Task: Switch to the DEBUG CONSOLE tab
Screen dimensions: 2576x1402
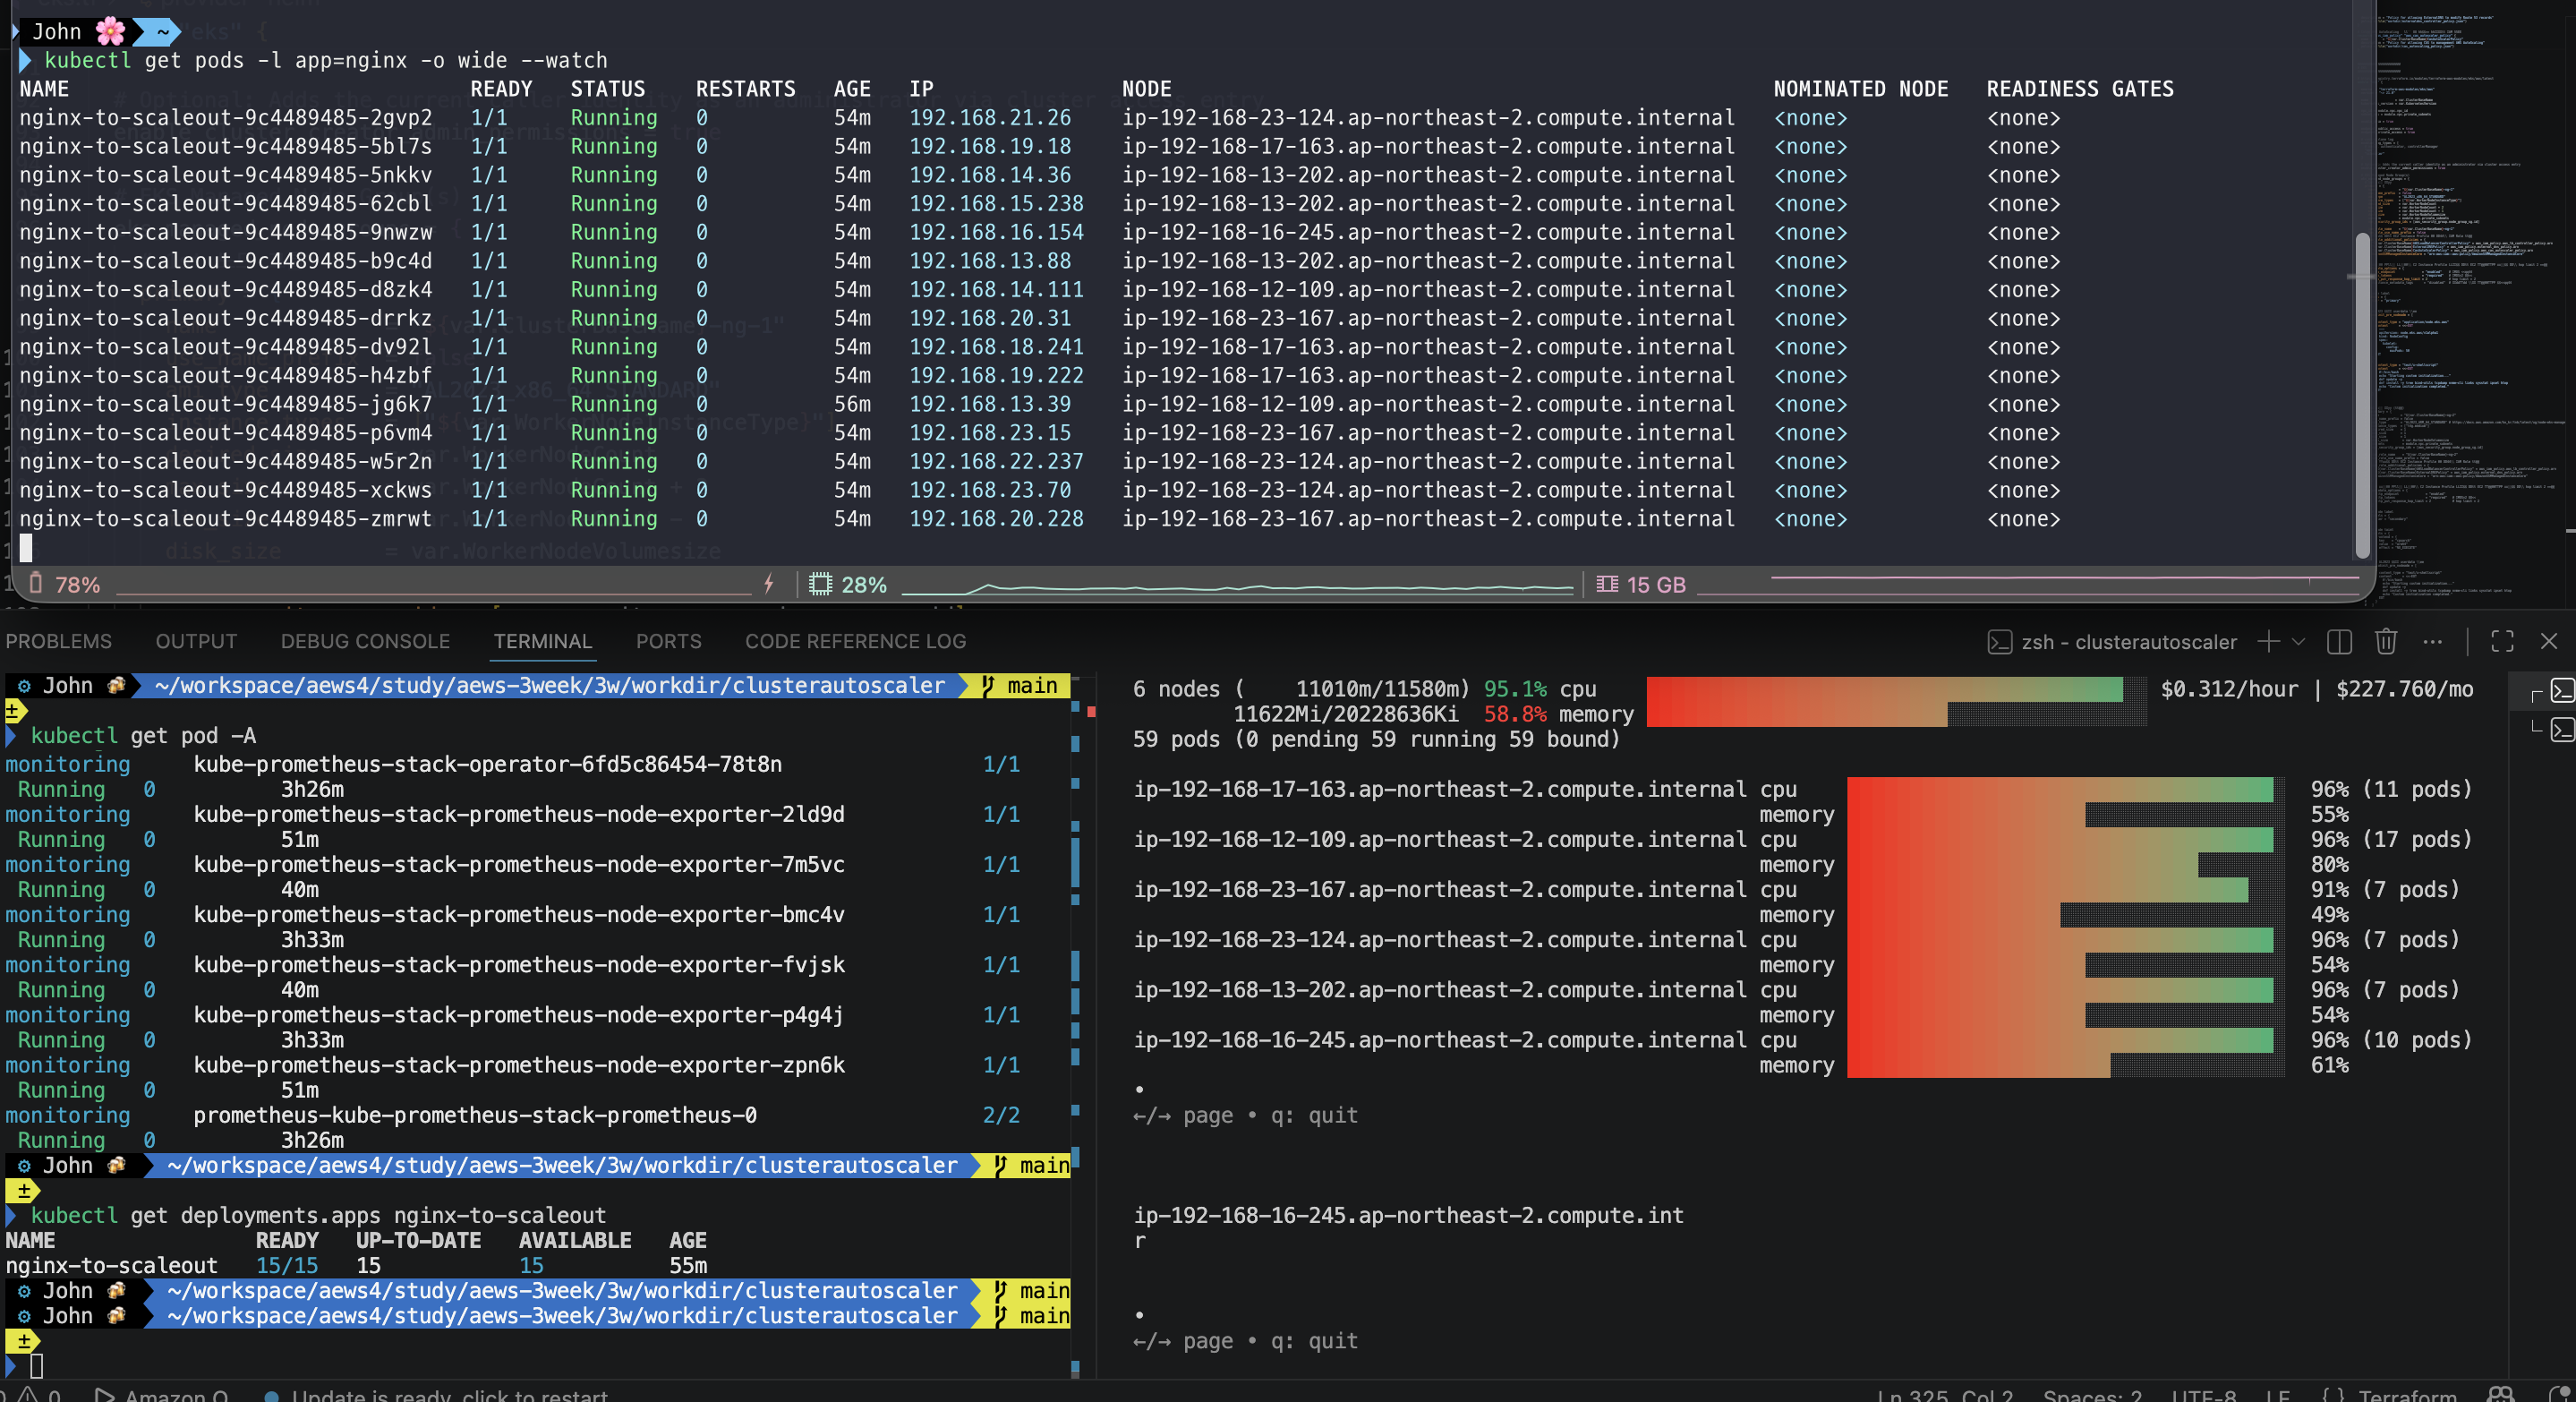Action: [365, 642]
